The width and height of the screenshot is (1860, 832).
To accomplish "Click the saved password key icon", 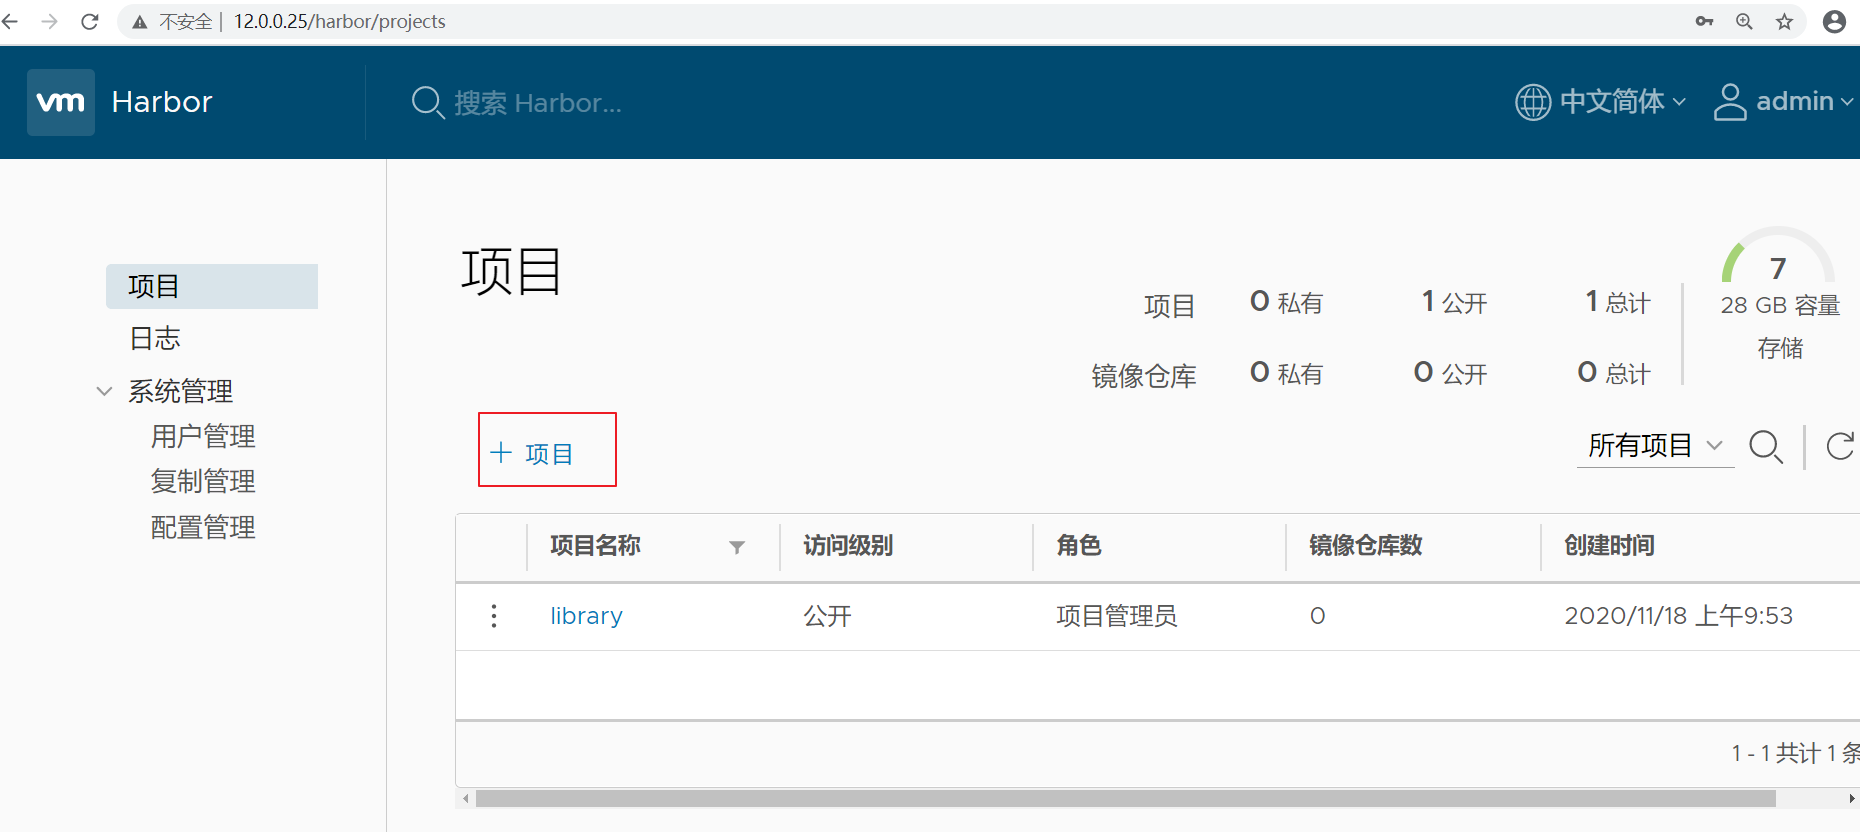I will (1705, 21).
